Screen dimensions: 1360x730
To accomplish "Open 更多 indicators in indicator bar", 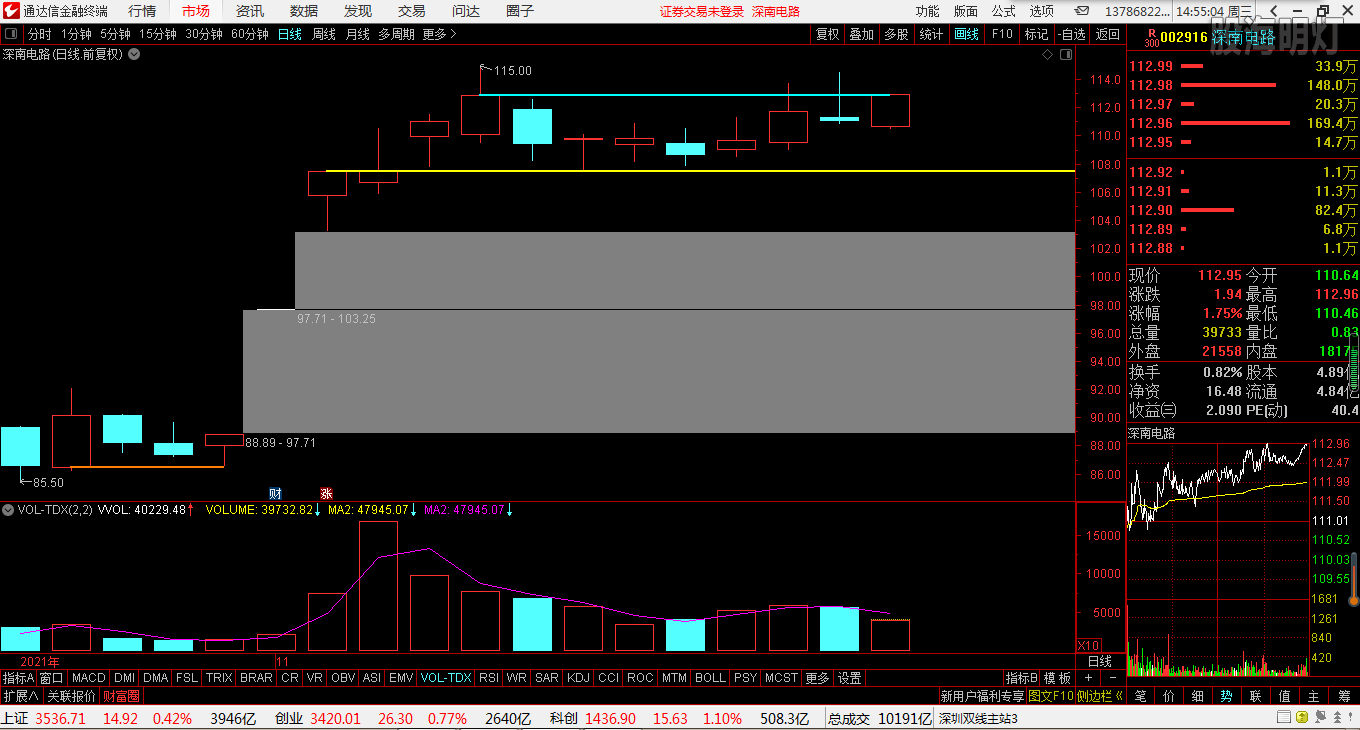I will [817, 677].
